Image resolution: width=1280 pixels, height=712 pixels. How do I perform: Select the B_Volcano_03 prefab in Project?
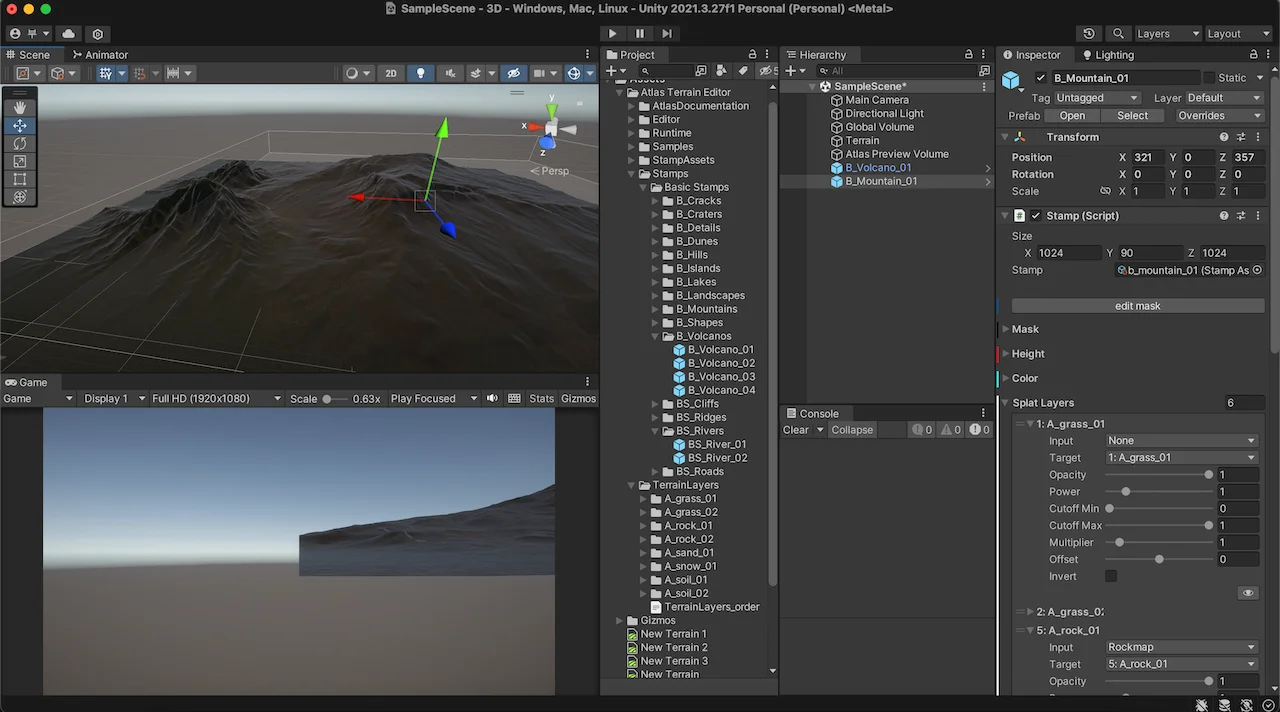(x=721, y=377)
